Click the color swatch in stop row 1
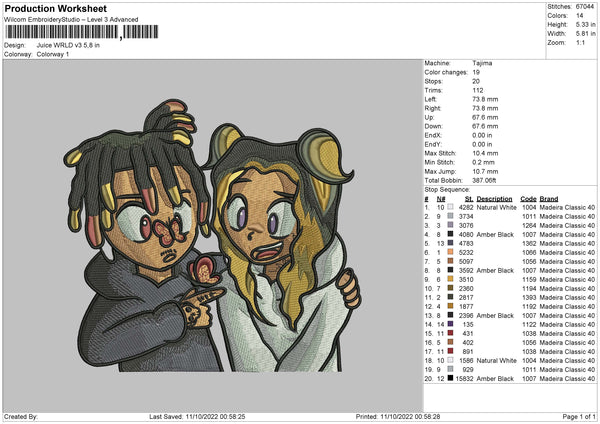Screen dimensions: 600x424 tap(450, 207)
